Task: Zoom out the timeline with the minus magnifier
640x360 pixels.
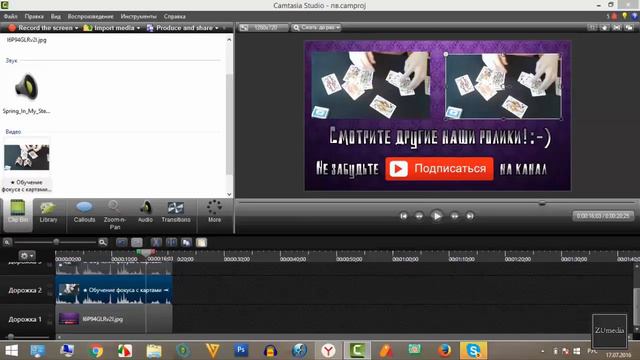Action: [x=7, y=242]
